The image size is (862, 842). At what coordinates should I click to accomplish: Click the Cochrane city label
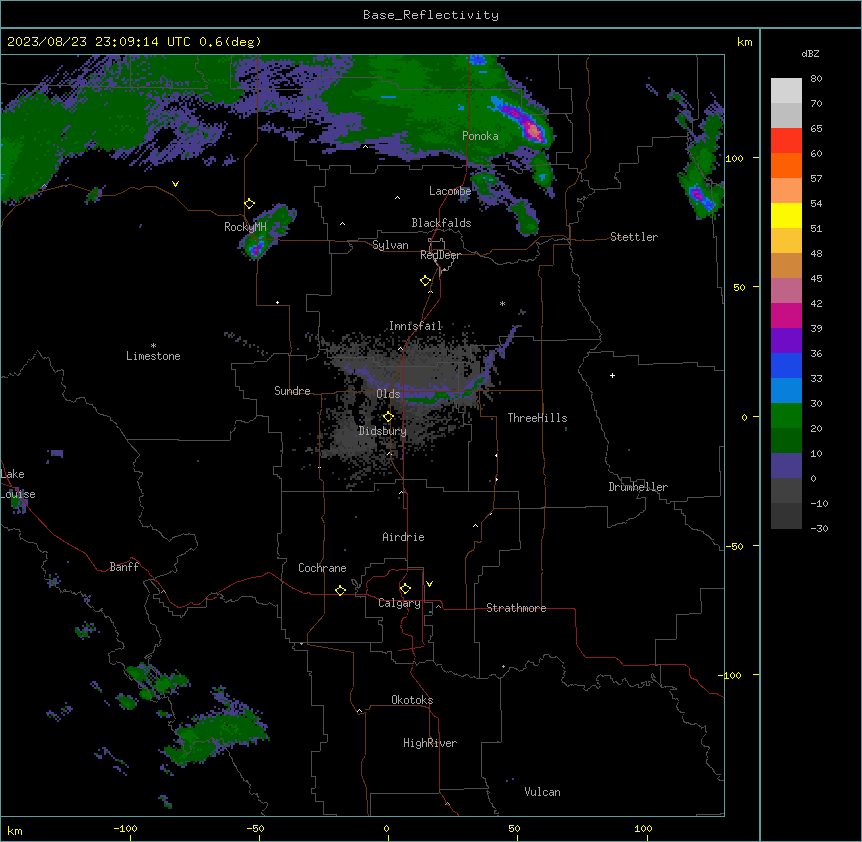[x=322, y=568]
